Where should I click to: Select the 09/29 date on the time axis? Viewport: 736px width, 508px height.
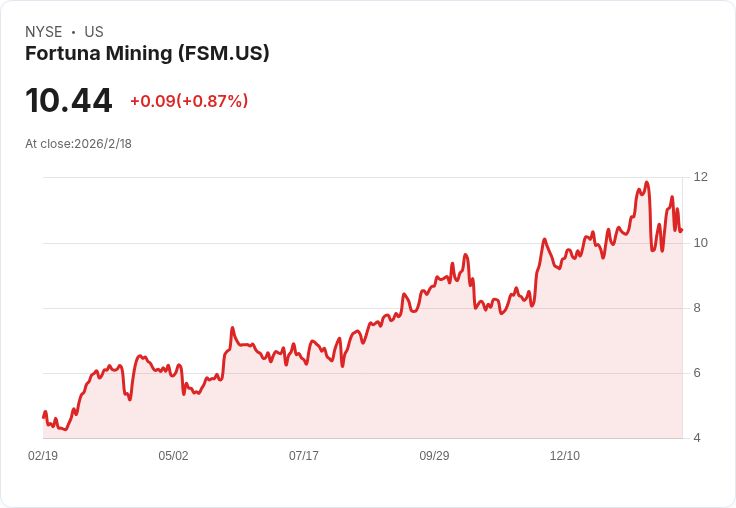434,456
